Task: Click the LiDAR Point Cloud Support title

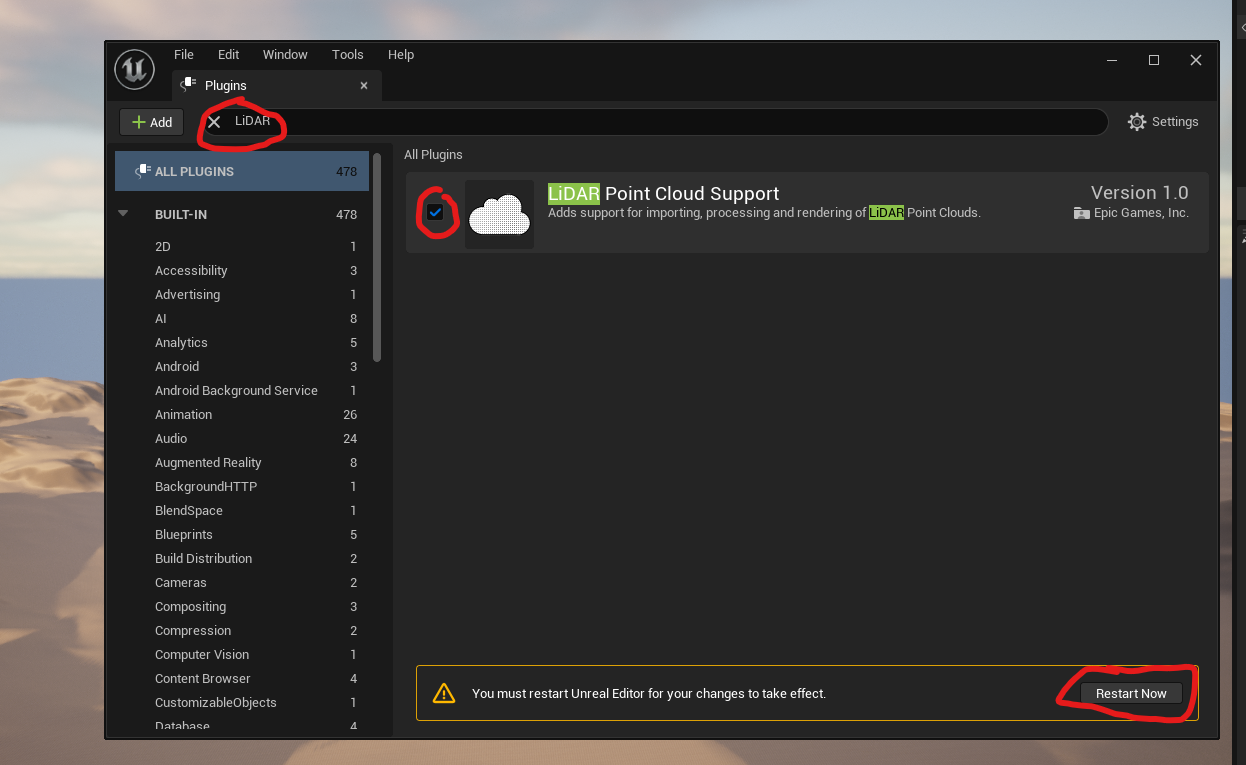Action: tap(663, 193)
